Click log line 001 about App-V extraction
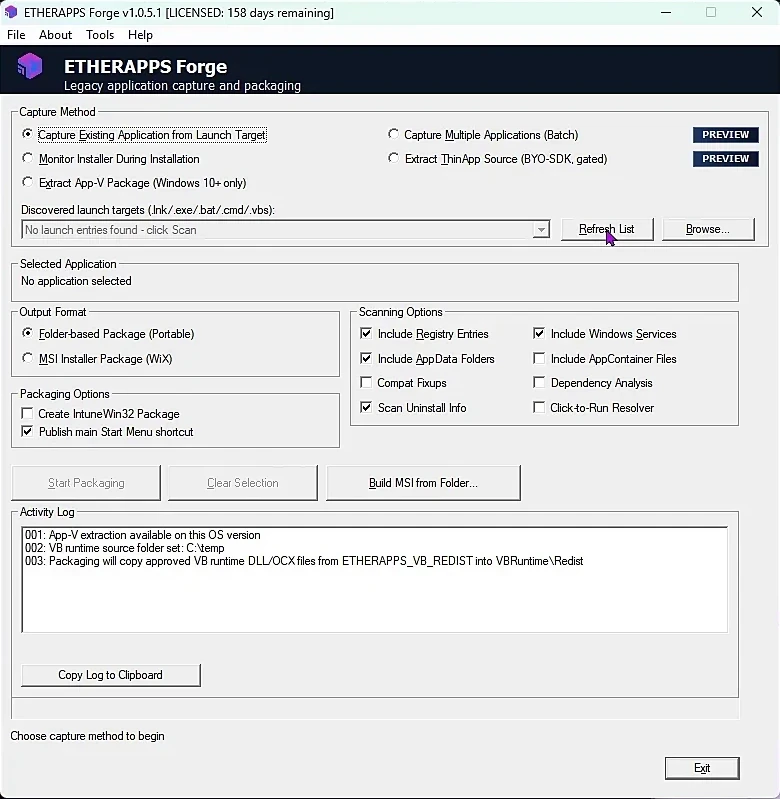The width and height of the screenshot is (780, 799). click(143, 535)
